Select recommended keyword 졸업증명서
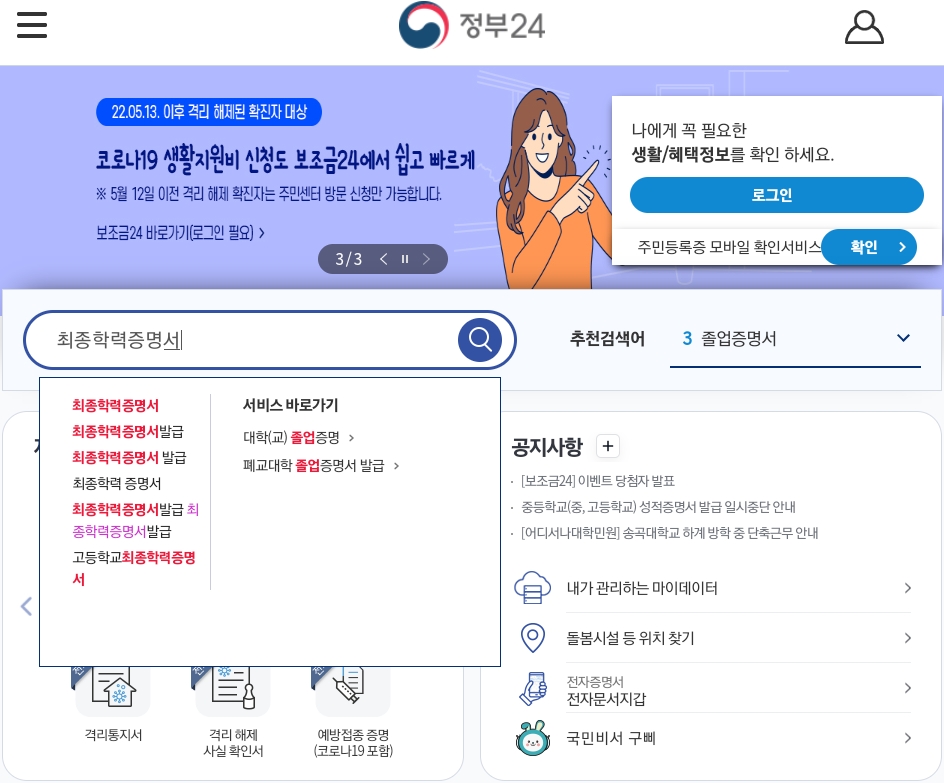Screen dimensions: 944x783 (x=738, y=338)
